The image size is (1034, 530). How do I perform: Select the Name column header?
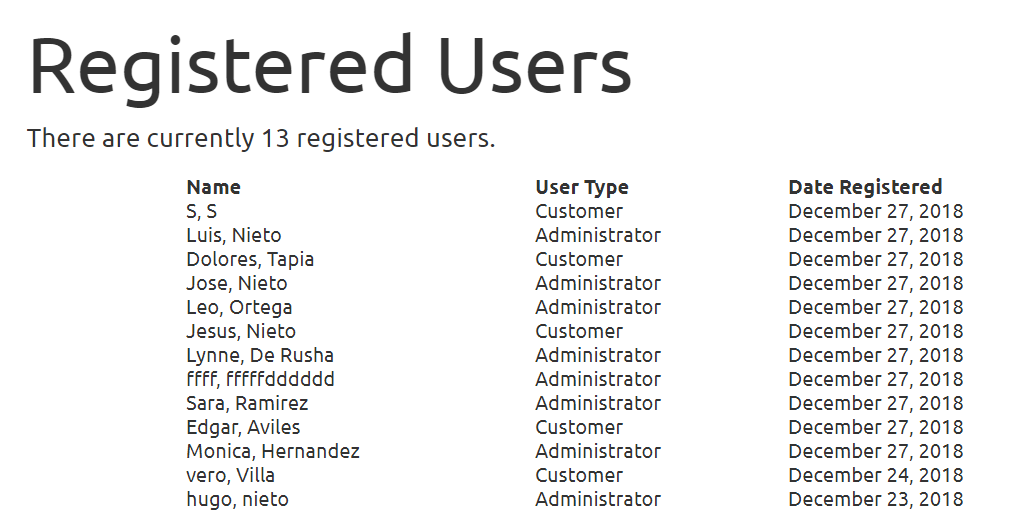(x=213, y=187)
